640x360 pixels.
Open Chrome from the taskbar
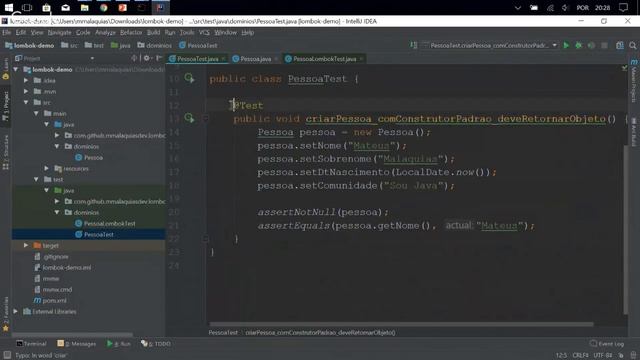[104, 7]
